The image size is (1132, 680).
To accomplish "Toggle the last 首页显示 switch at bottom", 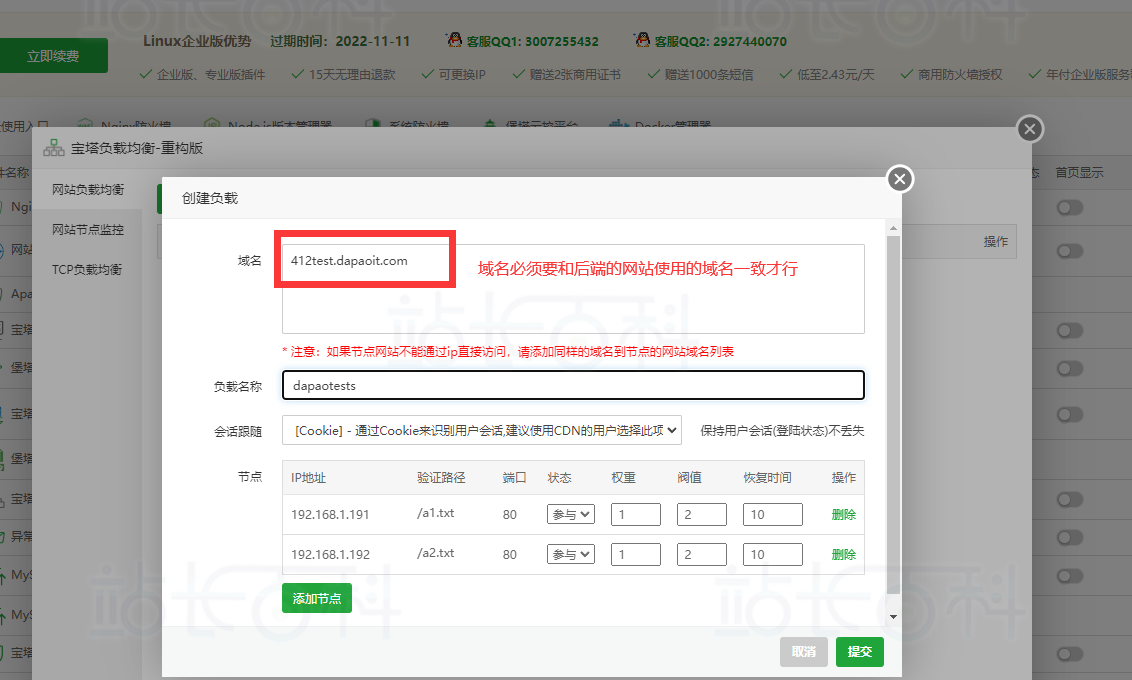I will 1070,653.
